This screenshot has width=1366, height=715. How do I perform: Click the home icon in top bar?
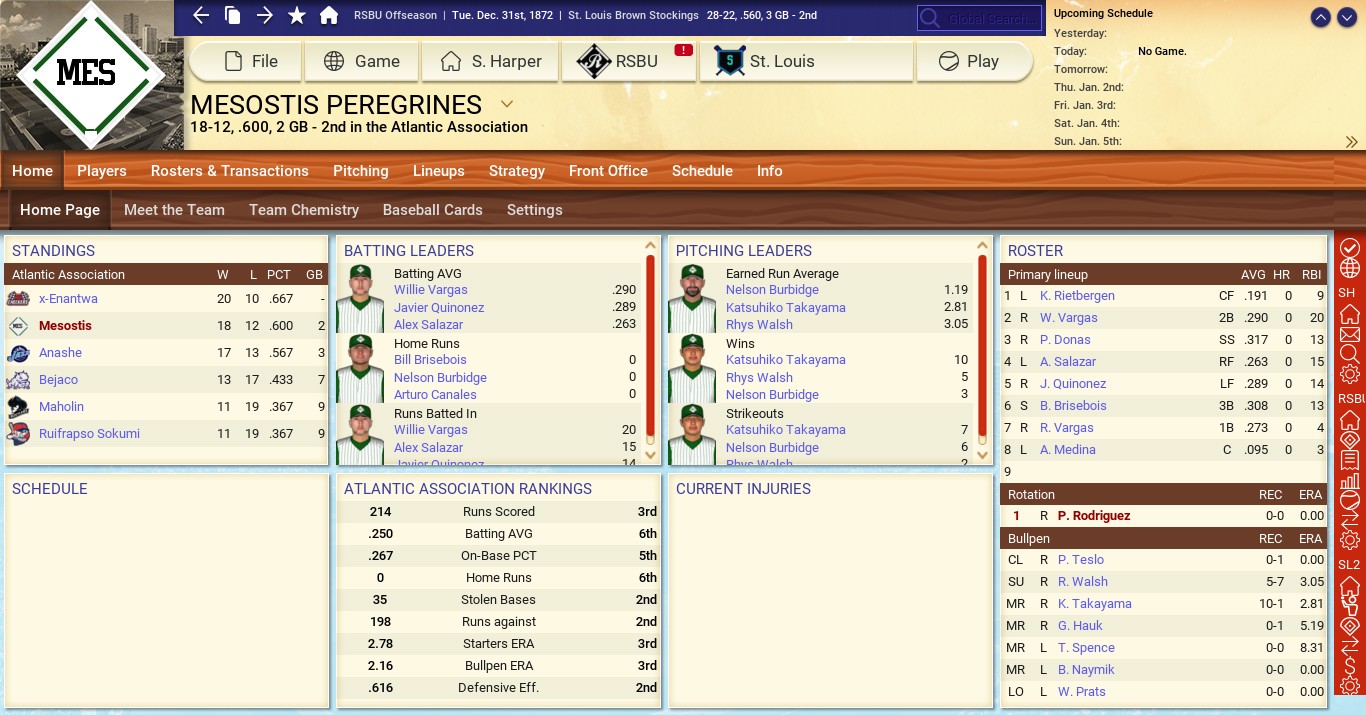328,15
